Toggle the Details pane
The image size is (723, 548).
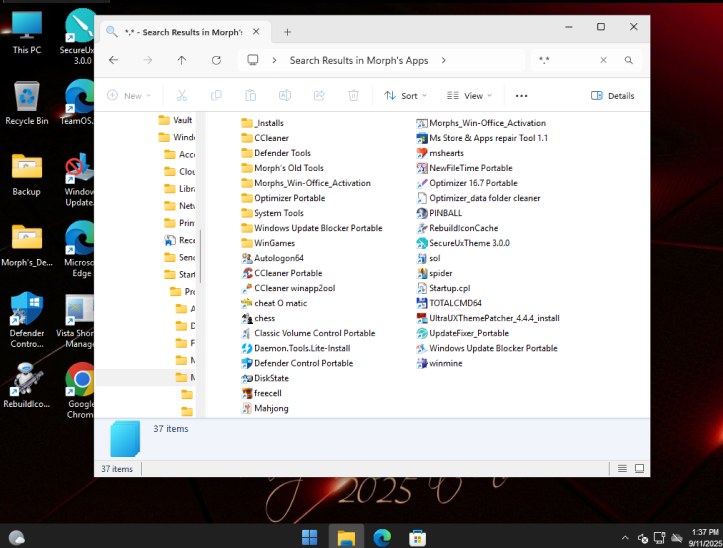pyautogui.click(x=612, y=95)
